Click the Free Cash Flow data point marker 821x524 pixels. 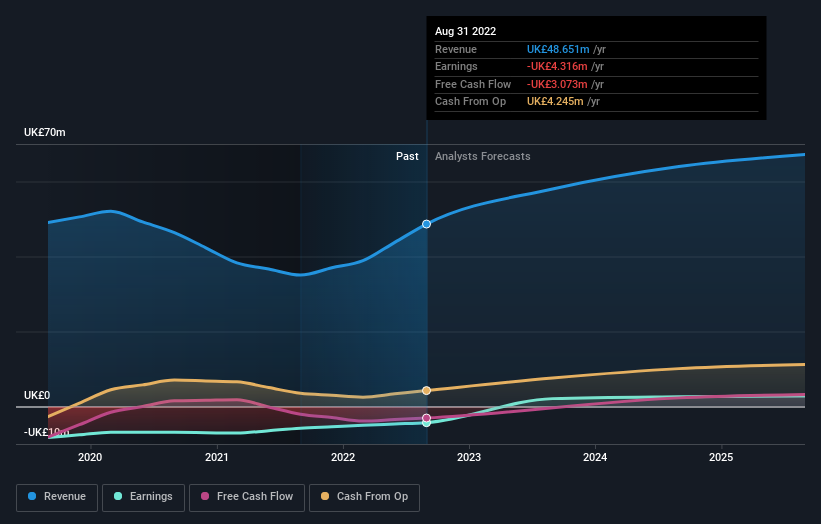pos(426,418)
